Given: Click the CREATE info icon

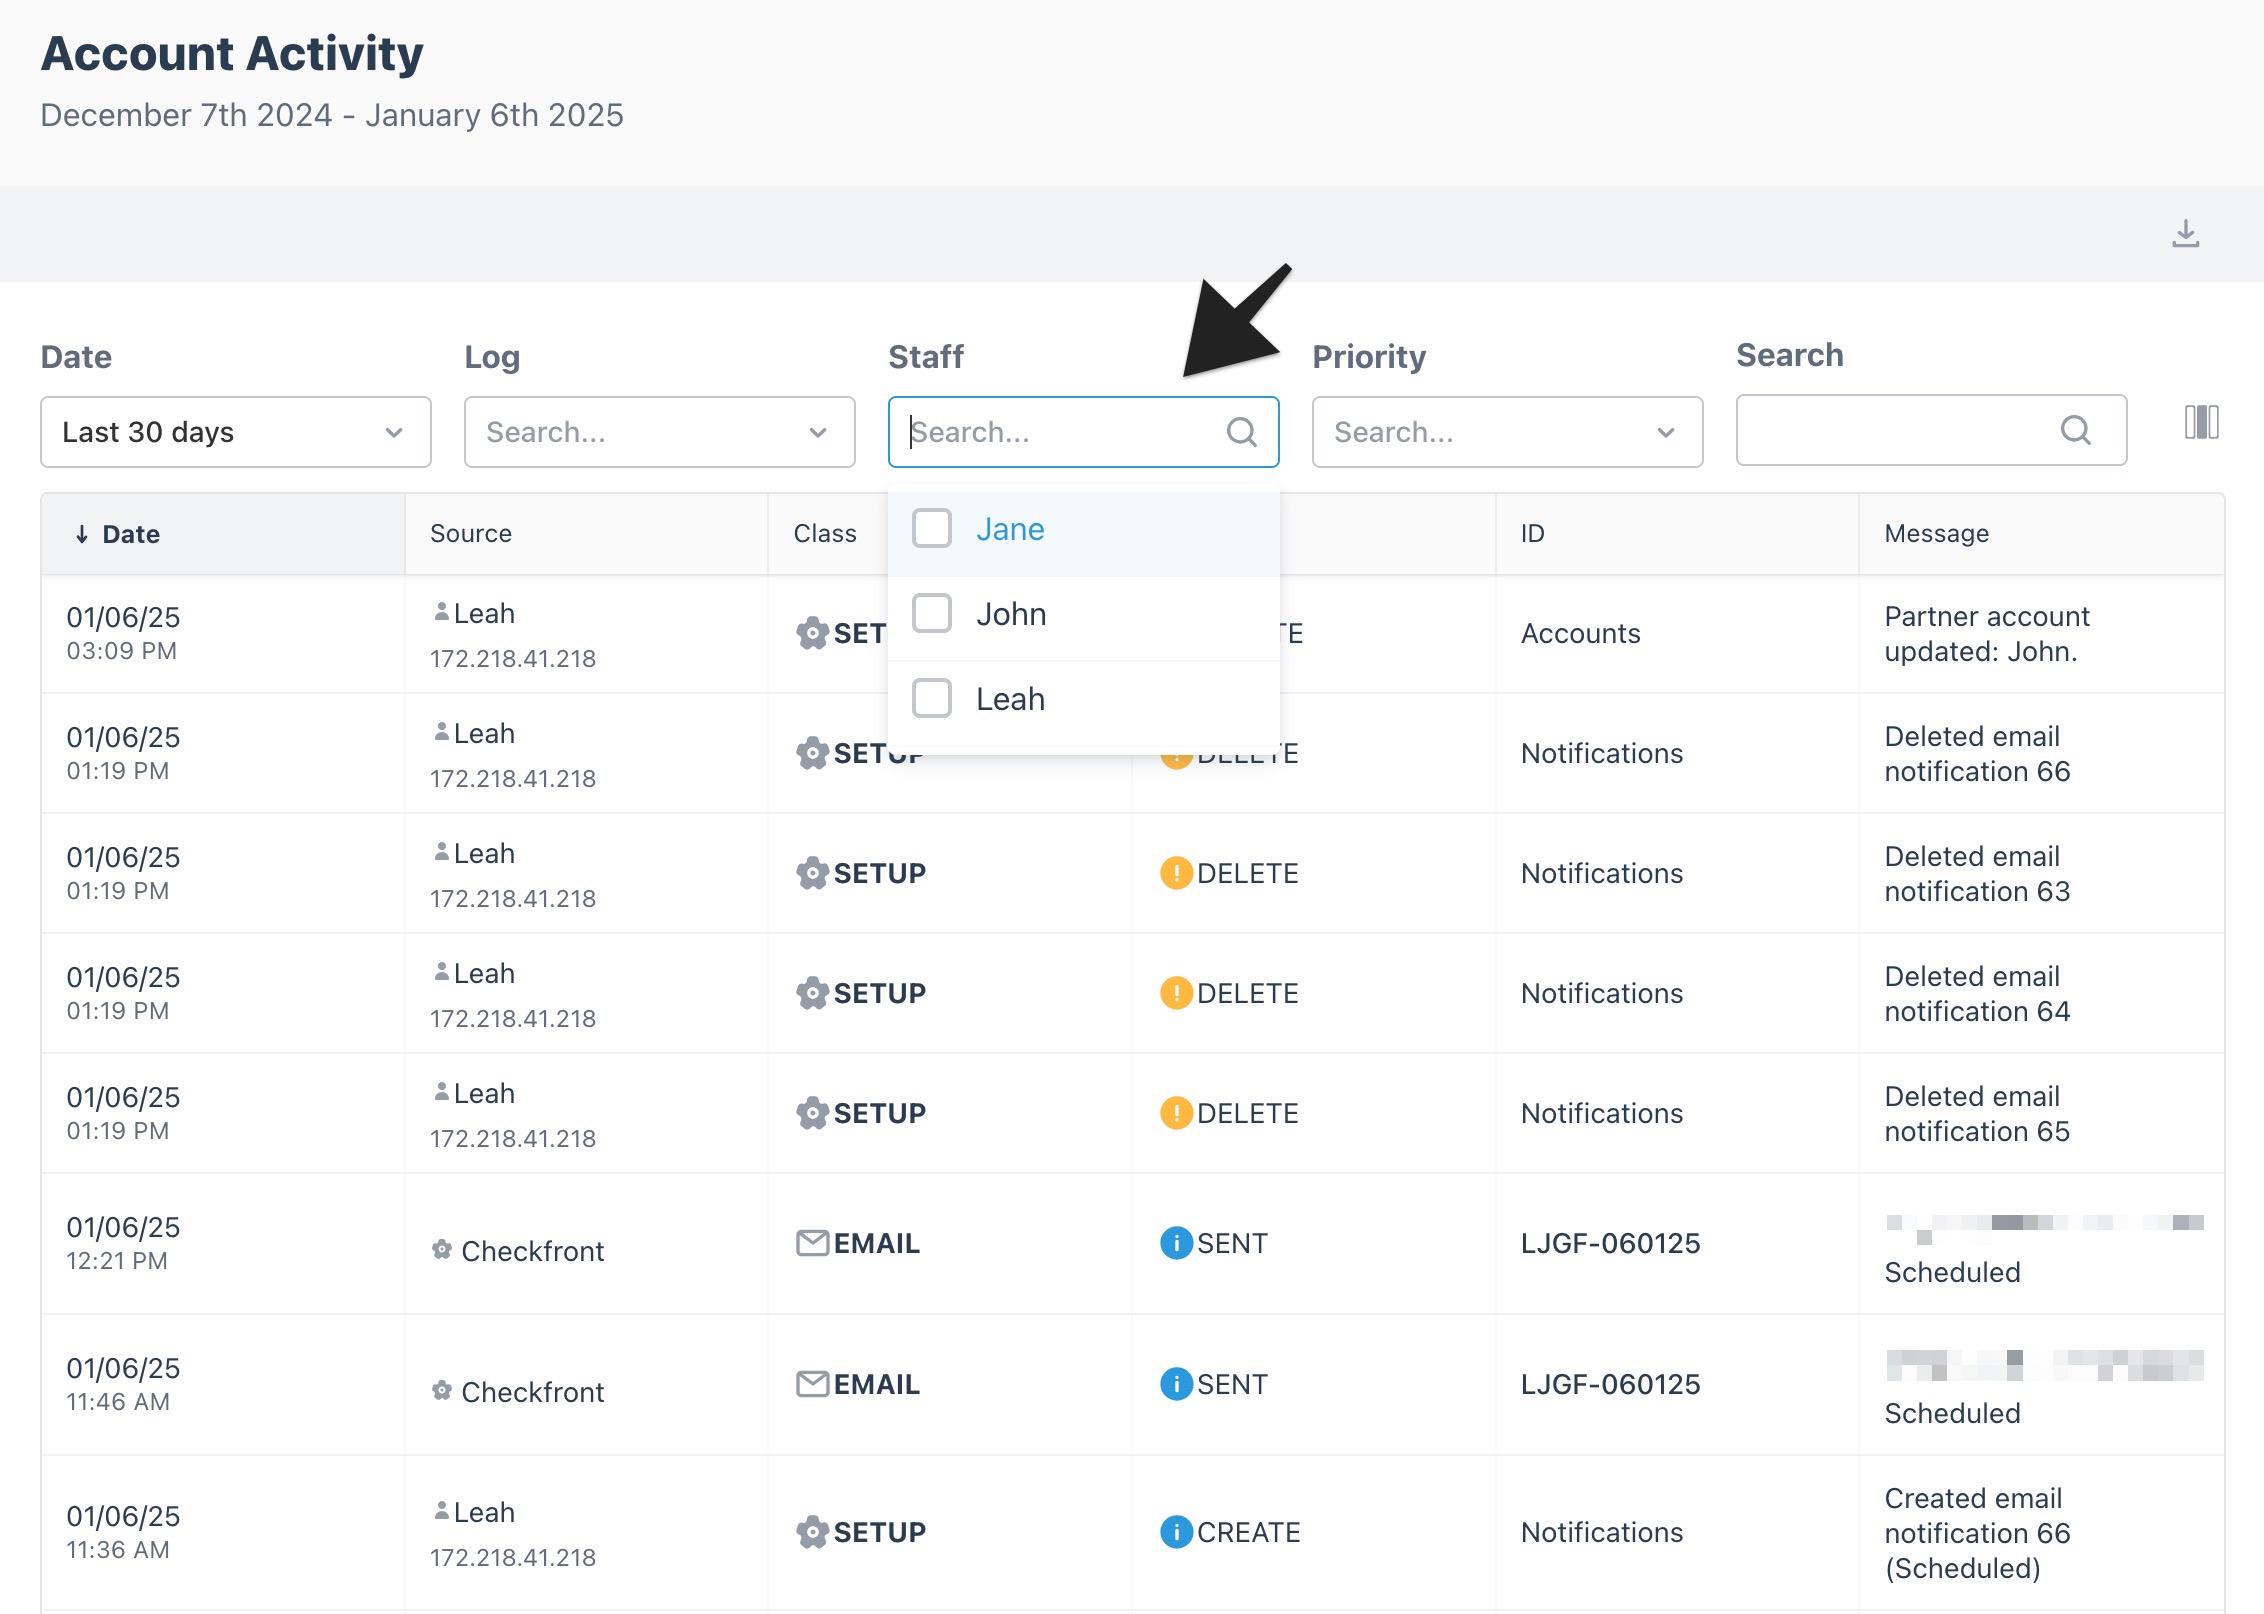Looking at the screenshot, I should (1176, 1532).
